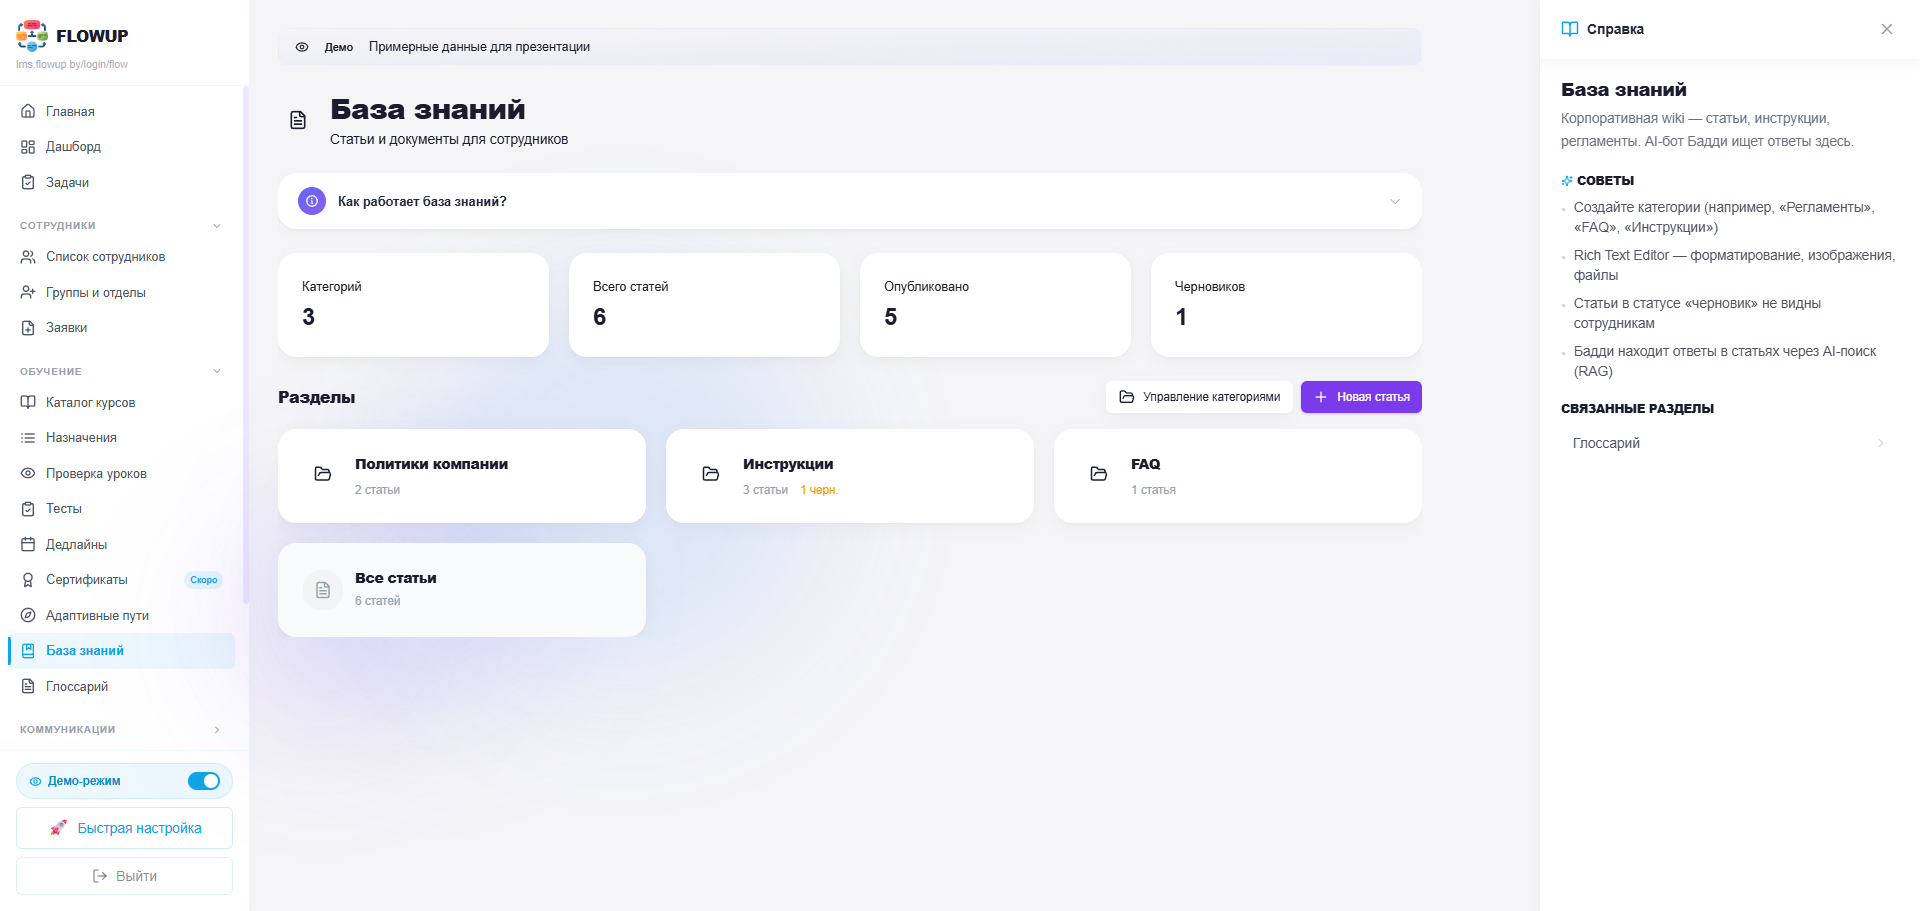Click the Категорий stat card

click(413, 305)
